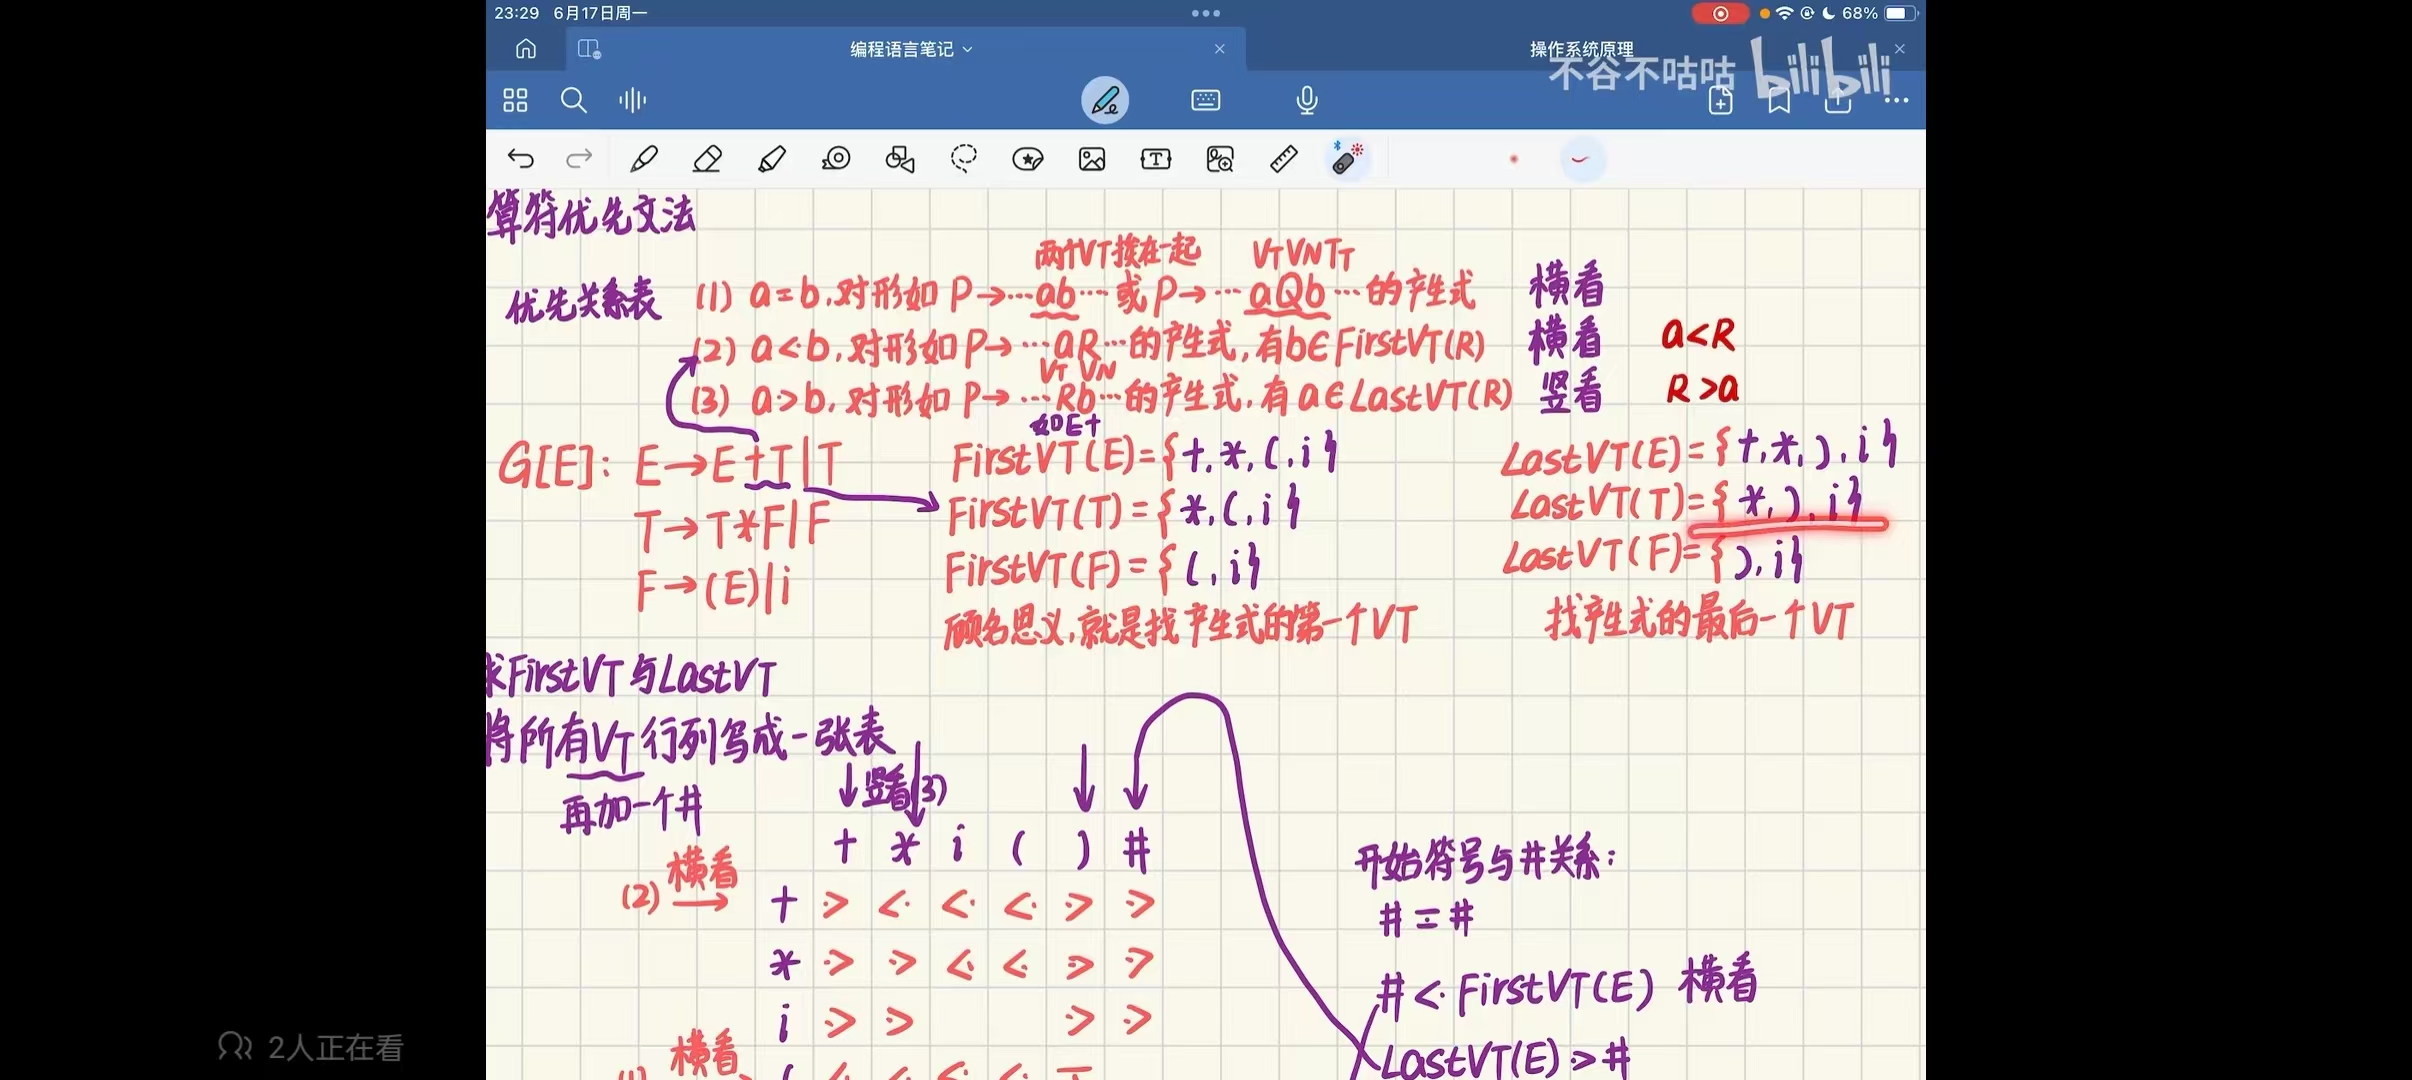Open the more options ellipsis menu

(1897, 100)
